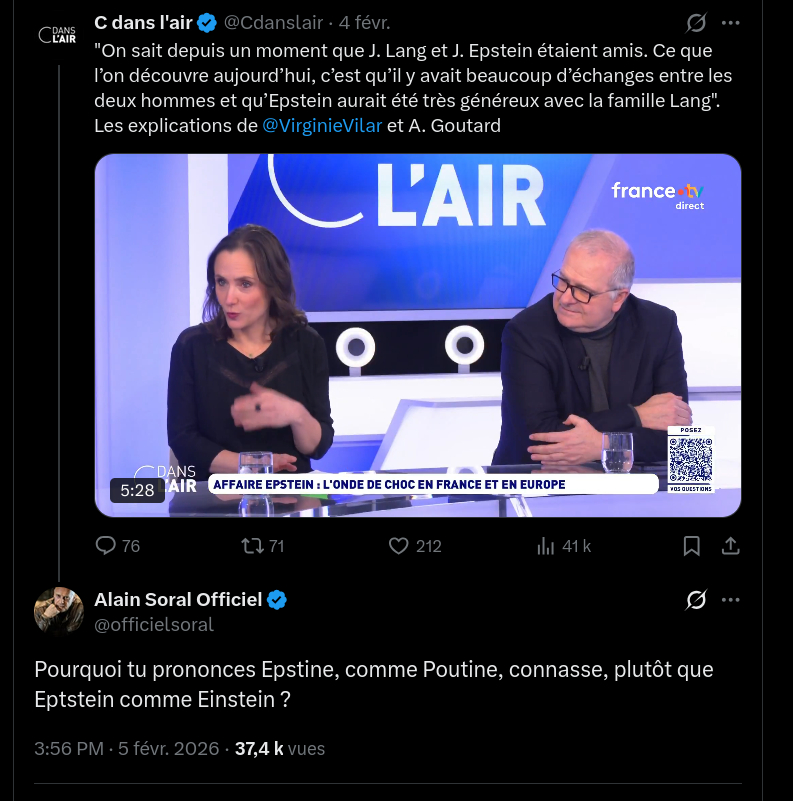
Task: Repost the C dans l'air tweet
Action: (252, 546)
